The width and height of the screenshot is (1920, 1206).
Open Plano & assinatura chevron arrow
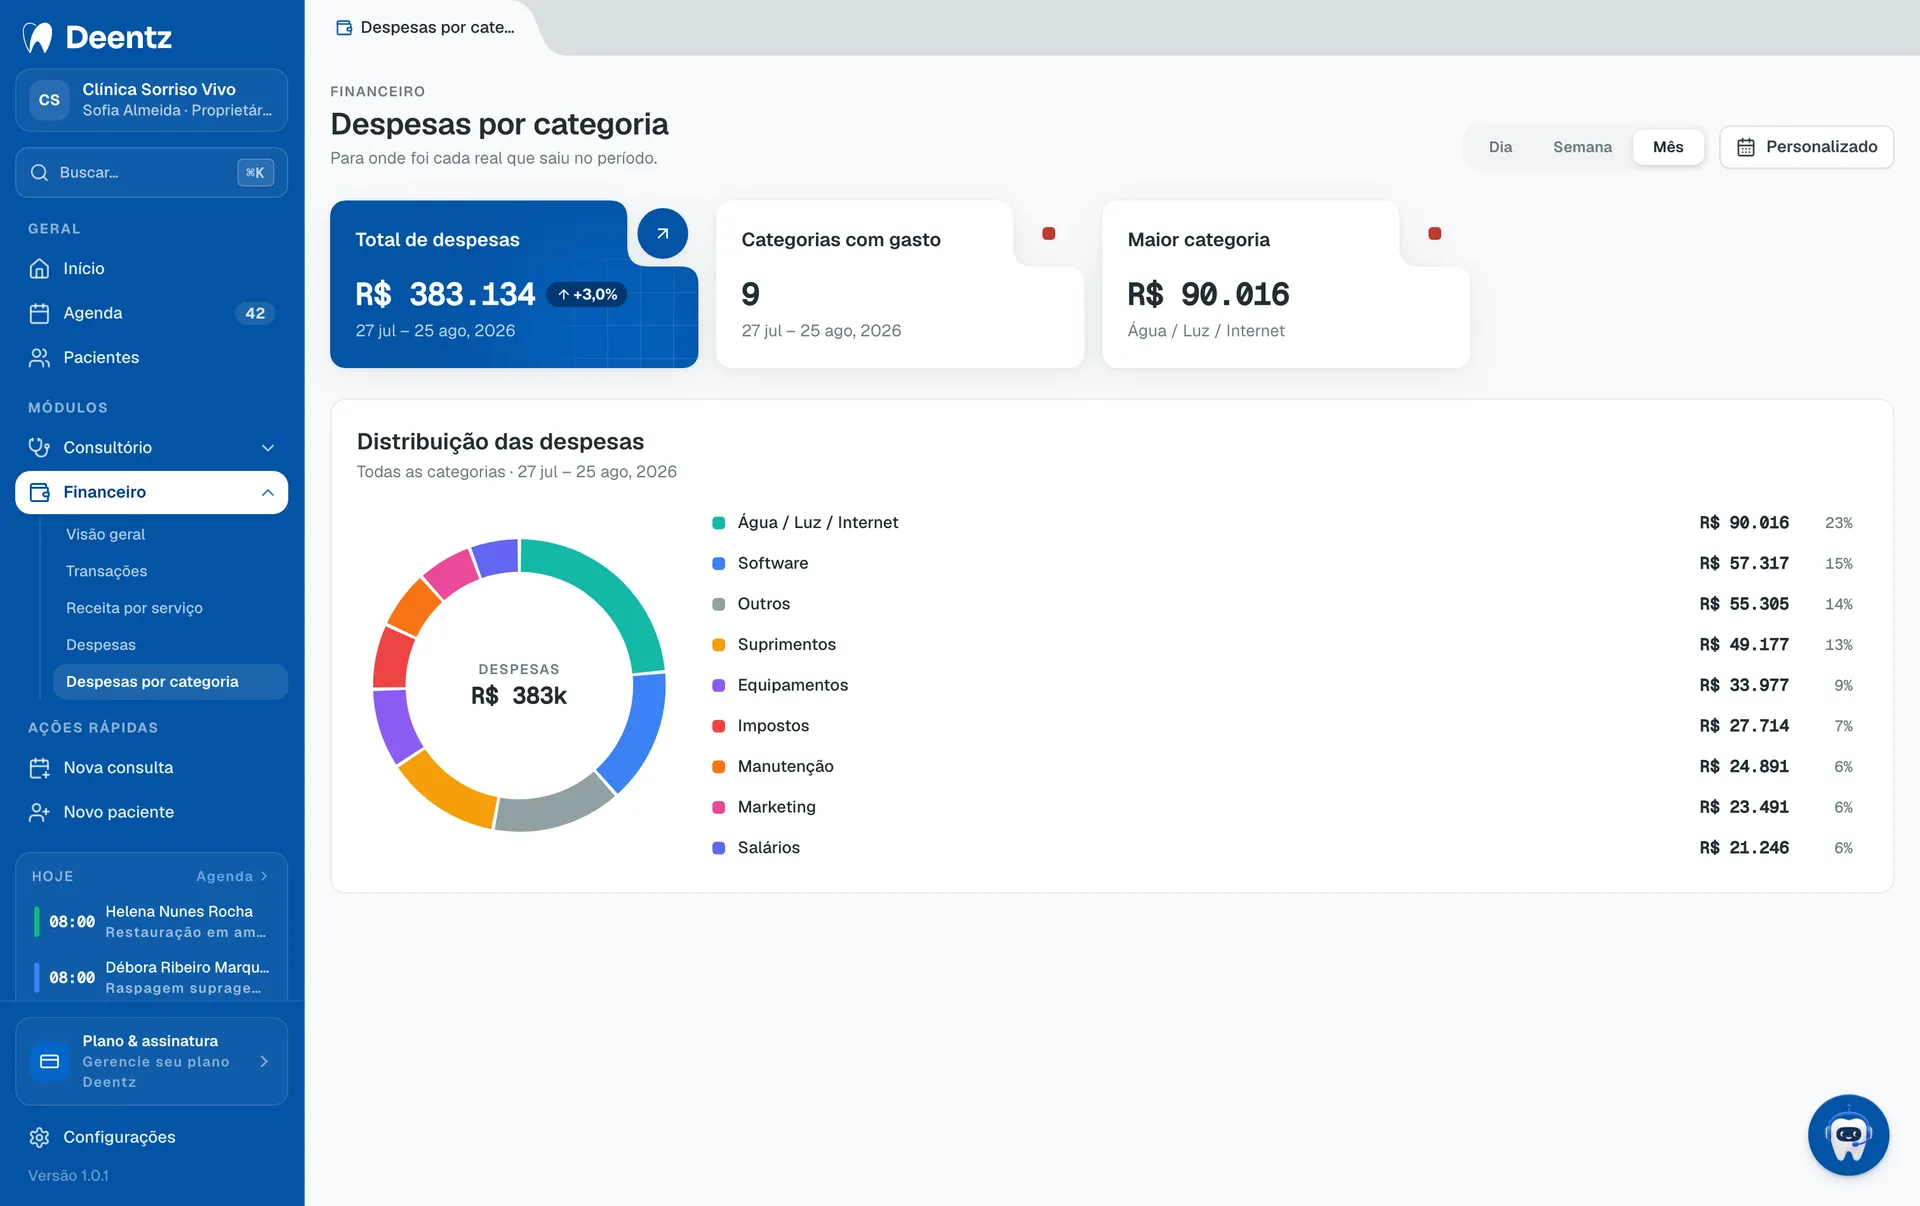click(264, 1061)
